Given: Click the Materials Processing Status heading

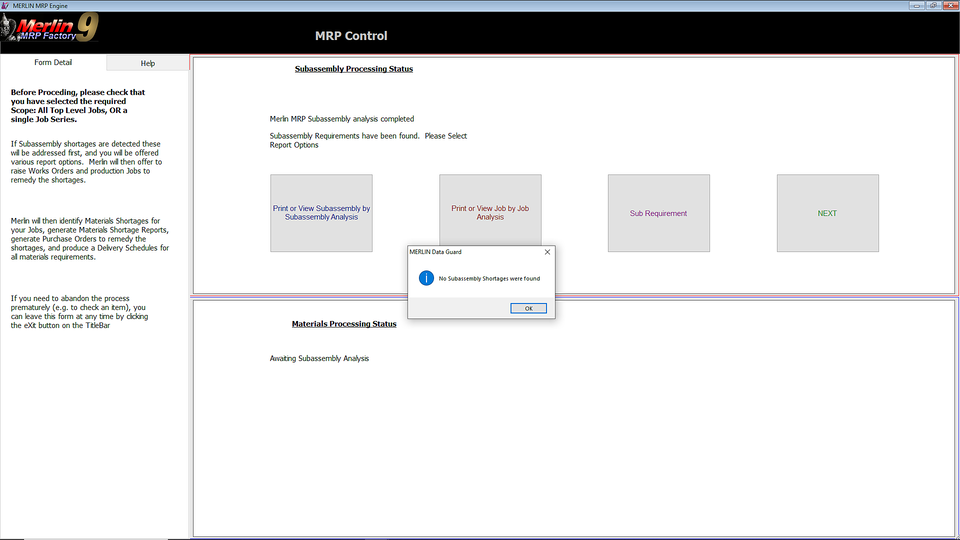Looking at the screenshot, I should coord(344,324).
